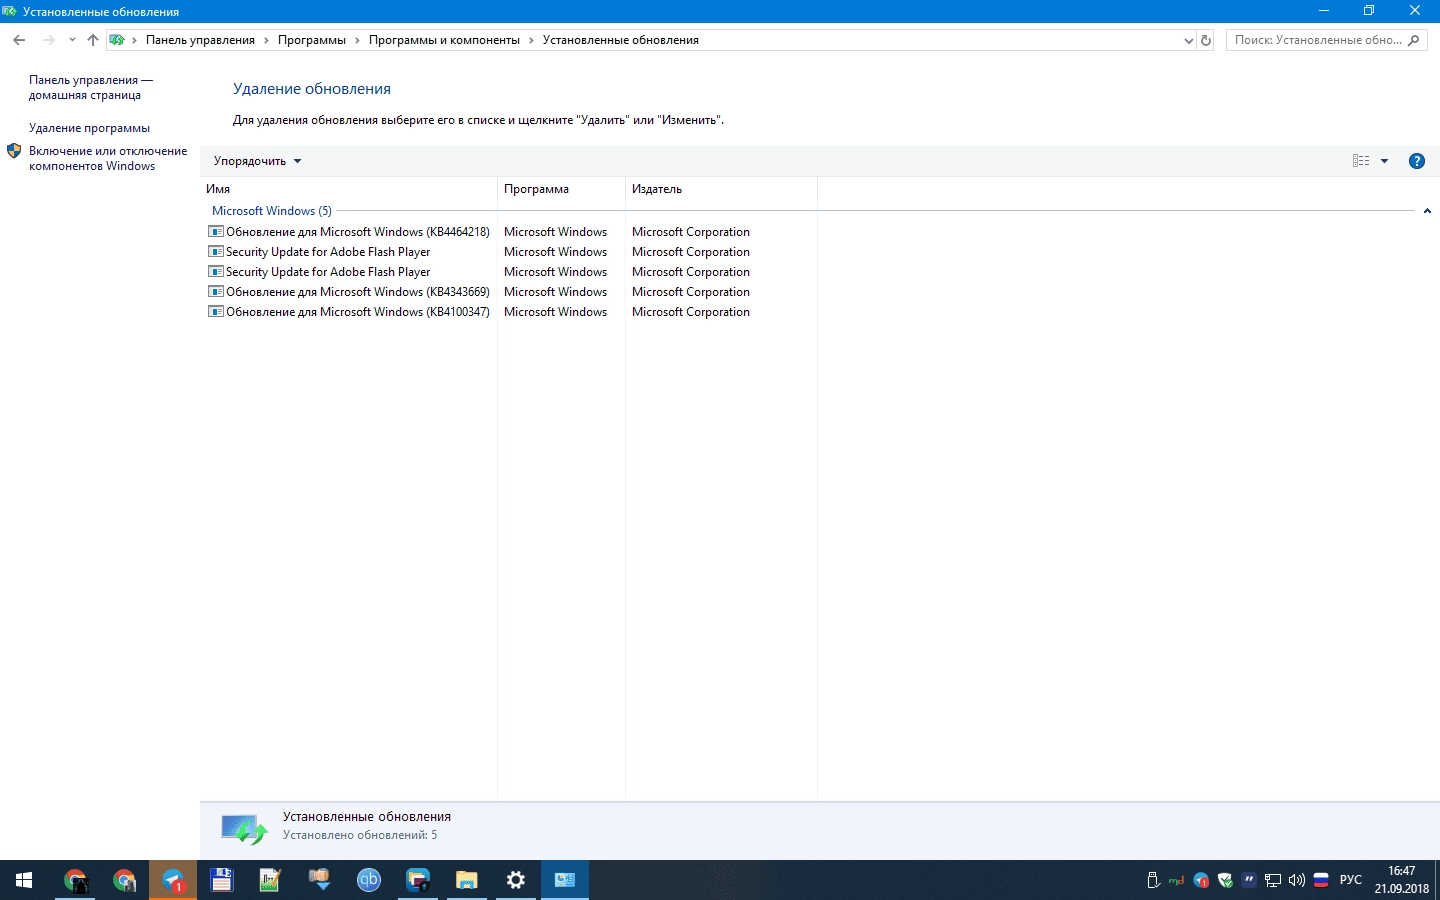Expand the chevron after Программы и компоненты breadcrumb
The image size is (1440, 900).
tap(531, 40)
